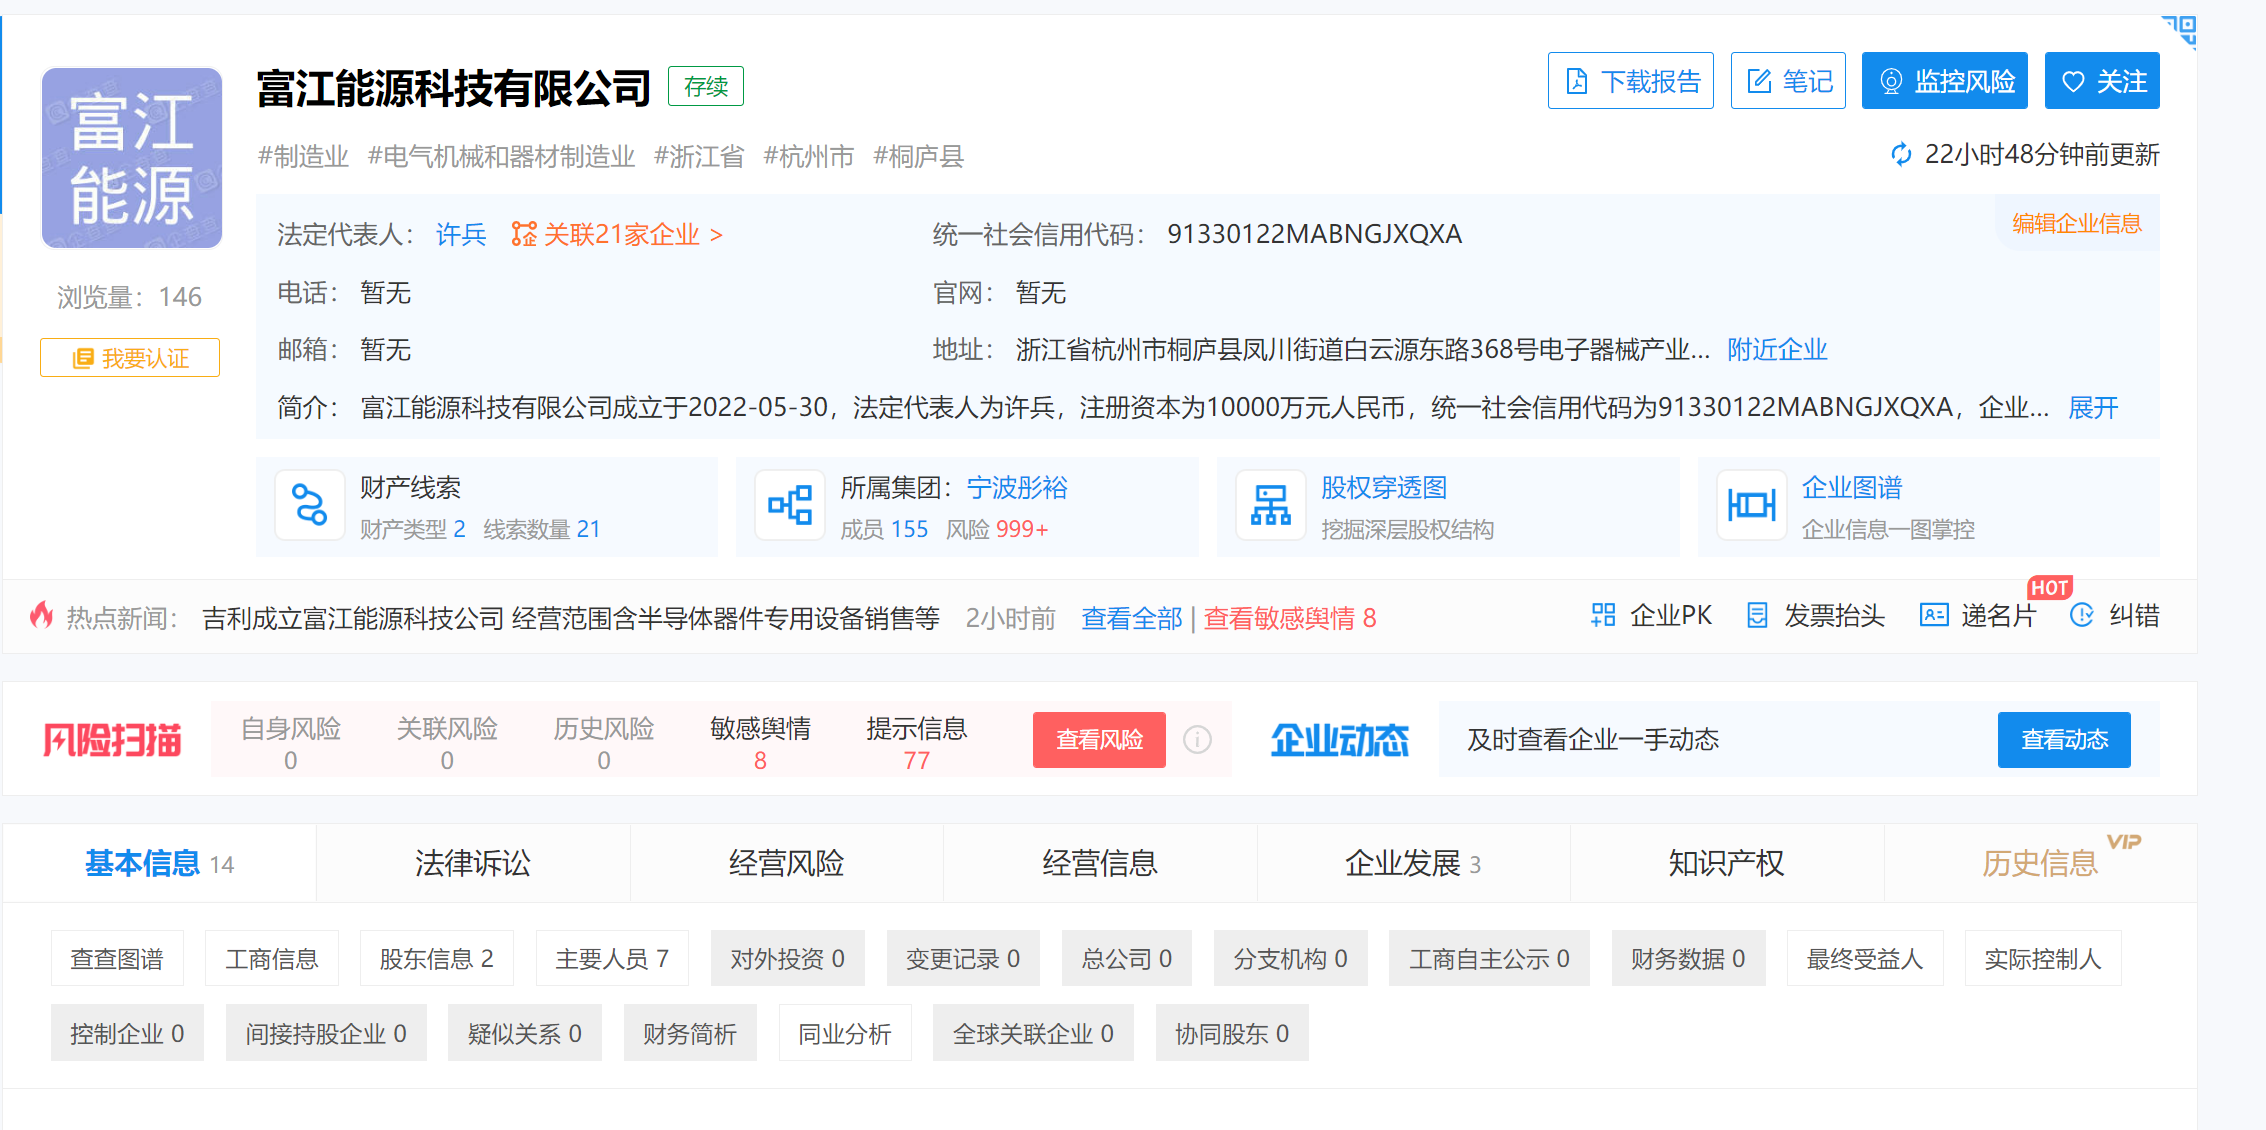Click the 监控风险 button
2266x1130 pixels.
pyautogui.click(x=1944, y=81)
